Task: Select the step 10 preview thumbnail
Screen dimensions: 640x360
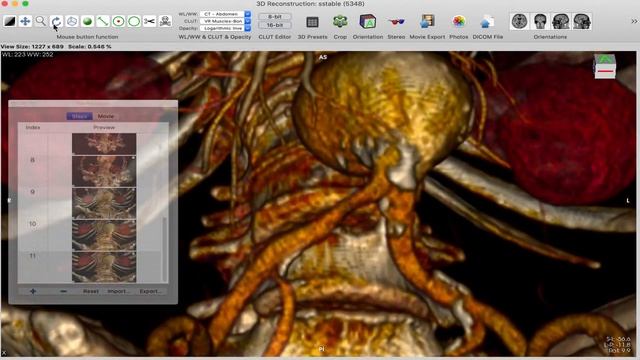Action: pyautogui.click(x=104, y=235)
